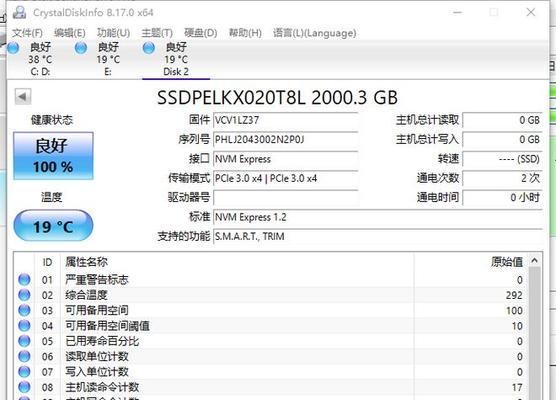Viewport: 556px width, 400px height.
Task: Click the blue status orb for C: D:
Action: (x=13, y=48)
